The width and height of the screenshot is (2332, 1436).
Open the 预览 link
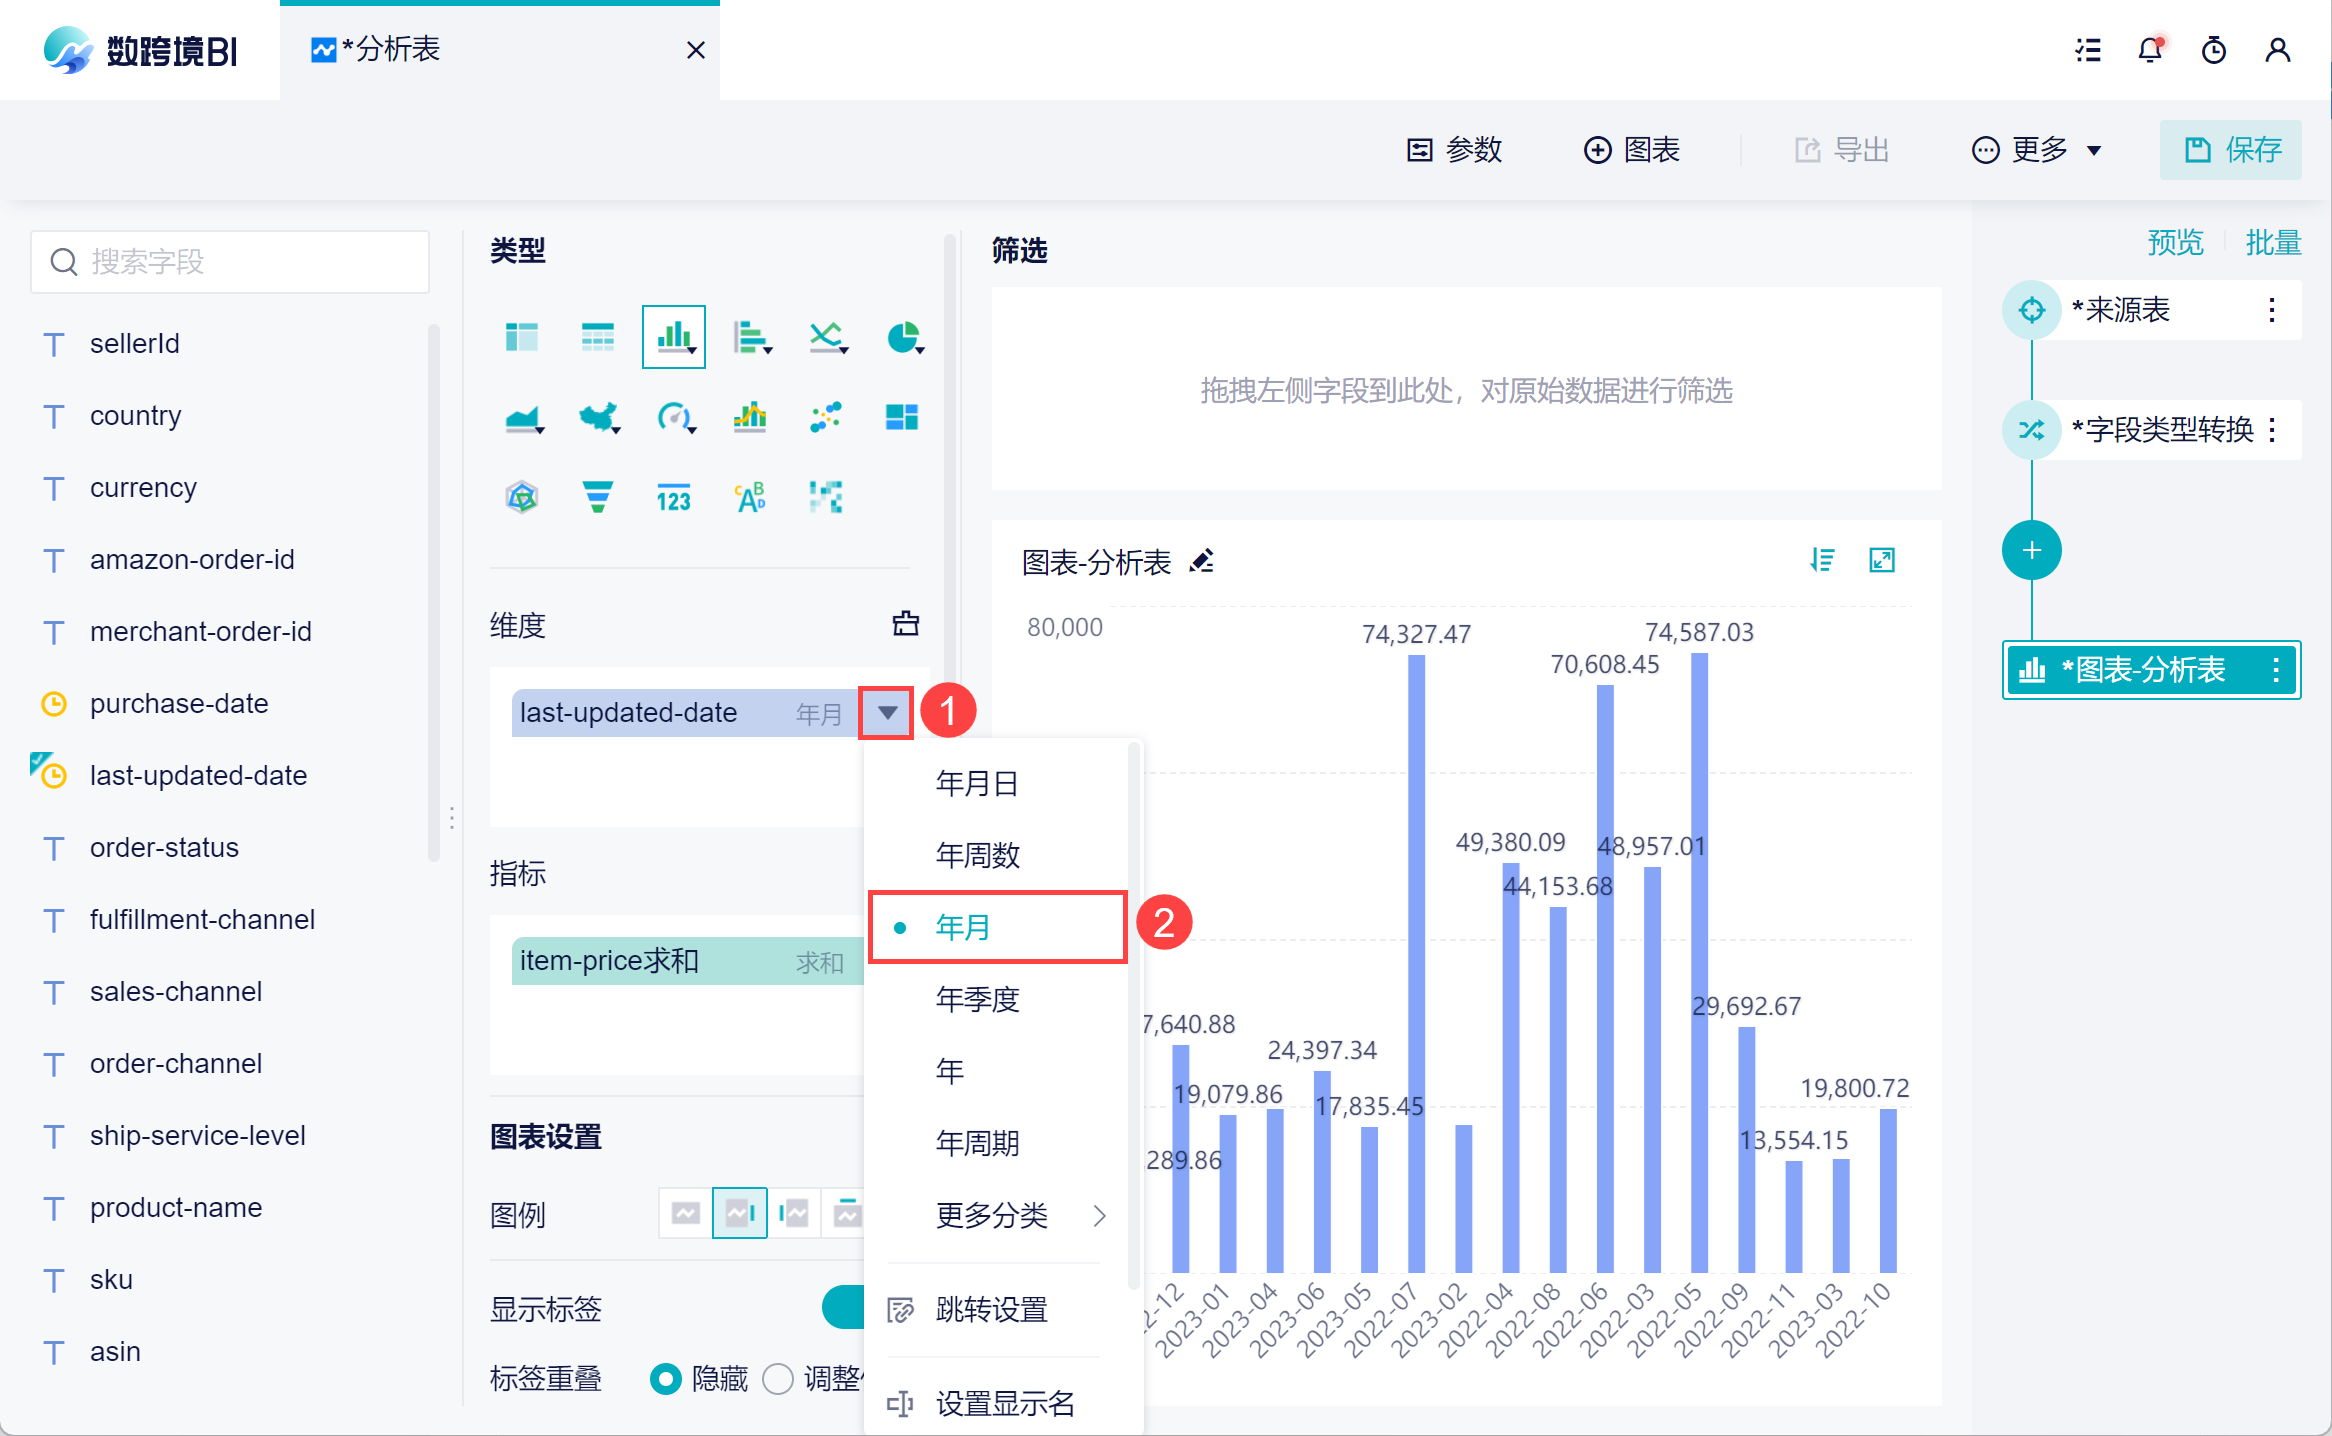coord(2174,242)
